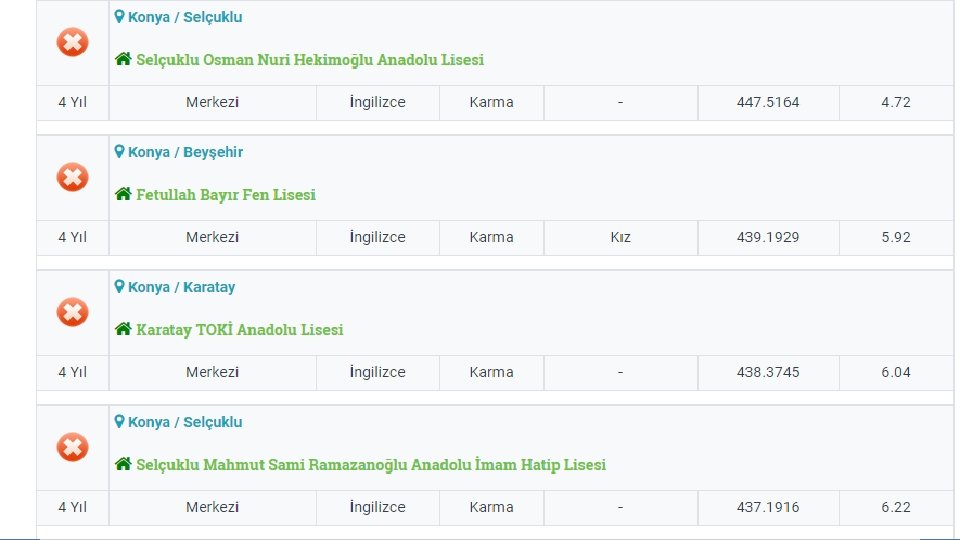Click the Konya / Beyşehir location text
Viewport: 960px width, 540px height.
pos(186,152)
